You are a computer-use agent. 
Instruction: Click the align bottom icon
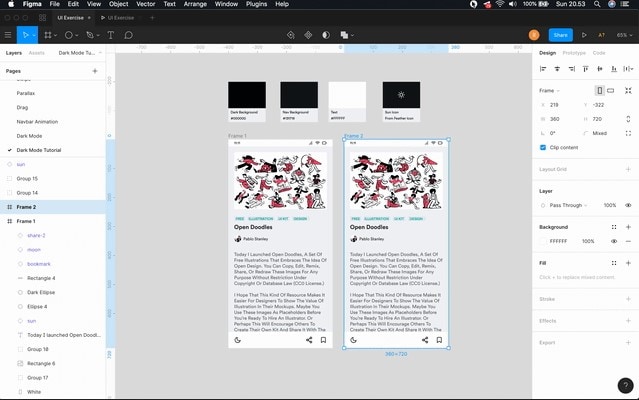pyautogui.click(x=614, y=69)
